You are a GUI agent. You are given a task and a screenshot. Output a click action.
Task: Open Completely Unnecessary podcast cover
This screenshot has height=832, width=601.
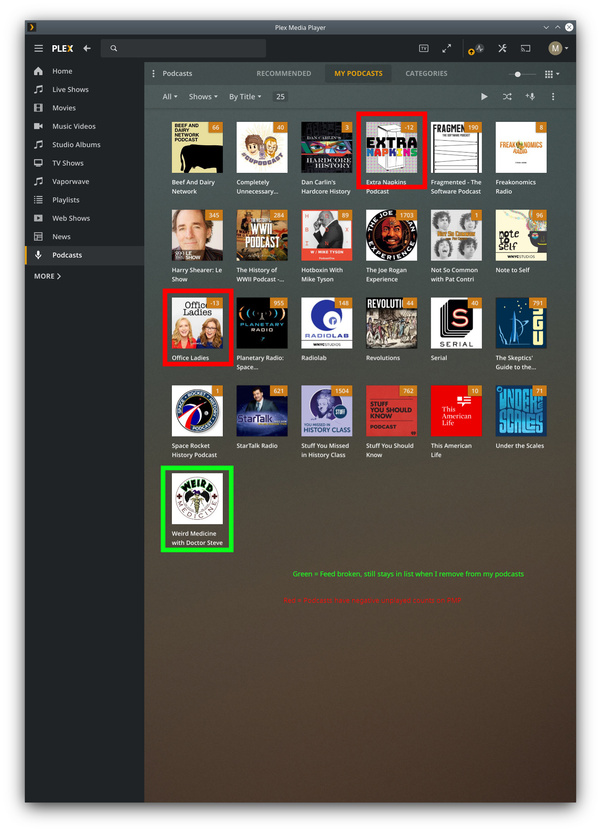coord(262,148)
